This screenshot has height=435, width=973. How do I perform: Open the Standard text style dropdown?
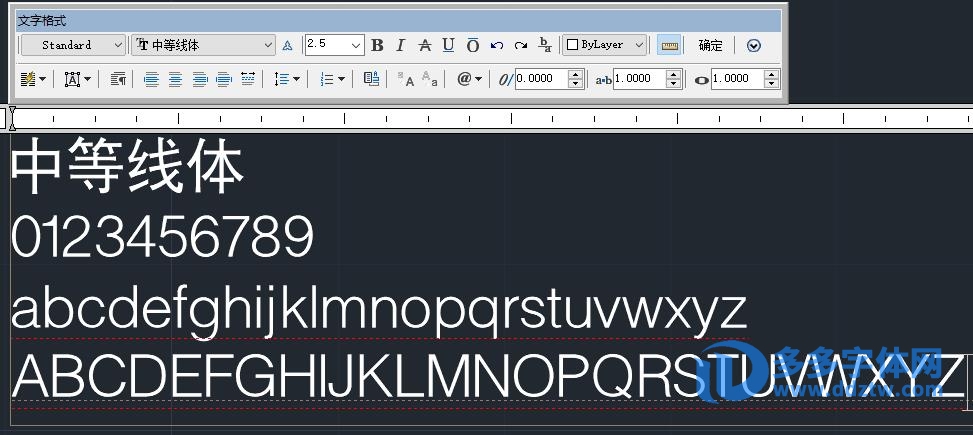pyautogui.click(x=74, y=45)
